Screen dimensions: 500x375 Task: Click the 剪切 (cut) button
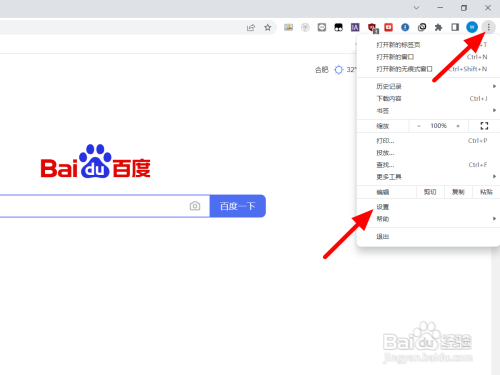[x=430, y=192]
